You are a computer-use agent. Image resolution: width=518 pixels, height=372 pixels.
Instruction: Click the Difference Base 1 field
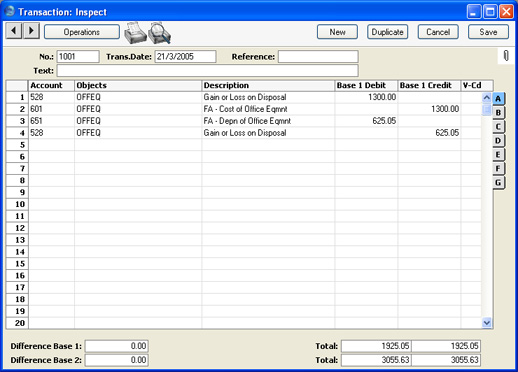(117, 346)
